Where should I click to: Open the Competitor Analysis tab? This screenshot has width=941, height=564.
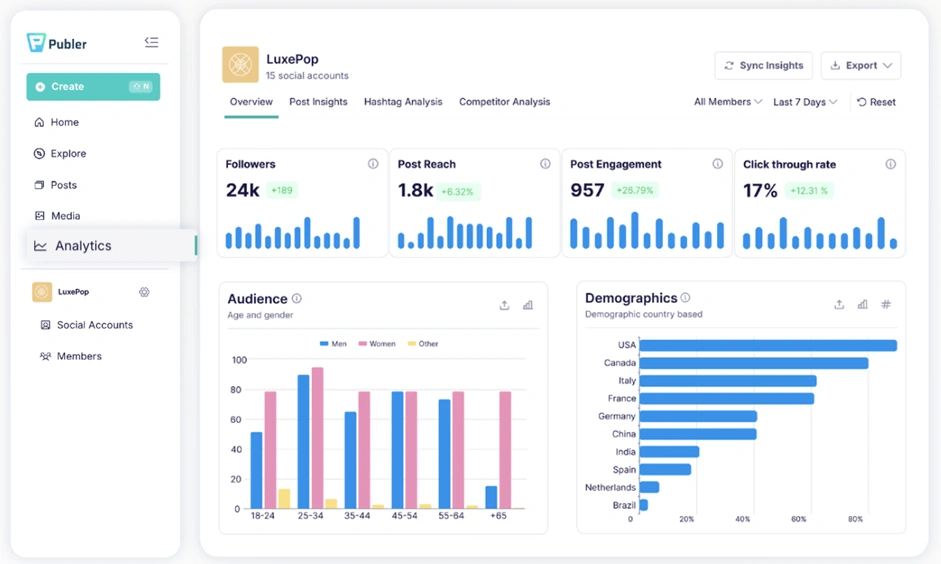tap(504, 102)
